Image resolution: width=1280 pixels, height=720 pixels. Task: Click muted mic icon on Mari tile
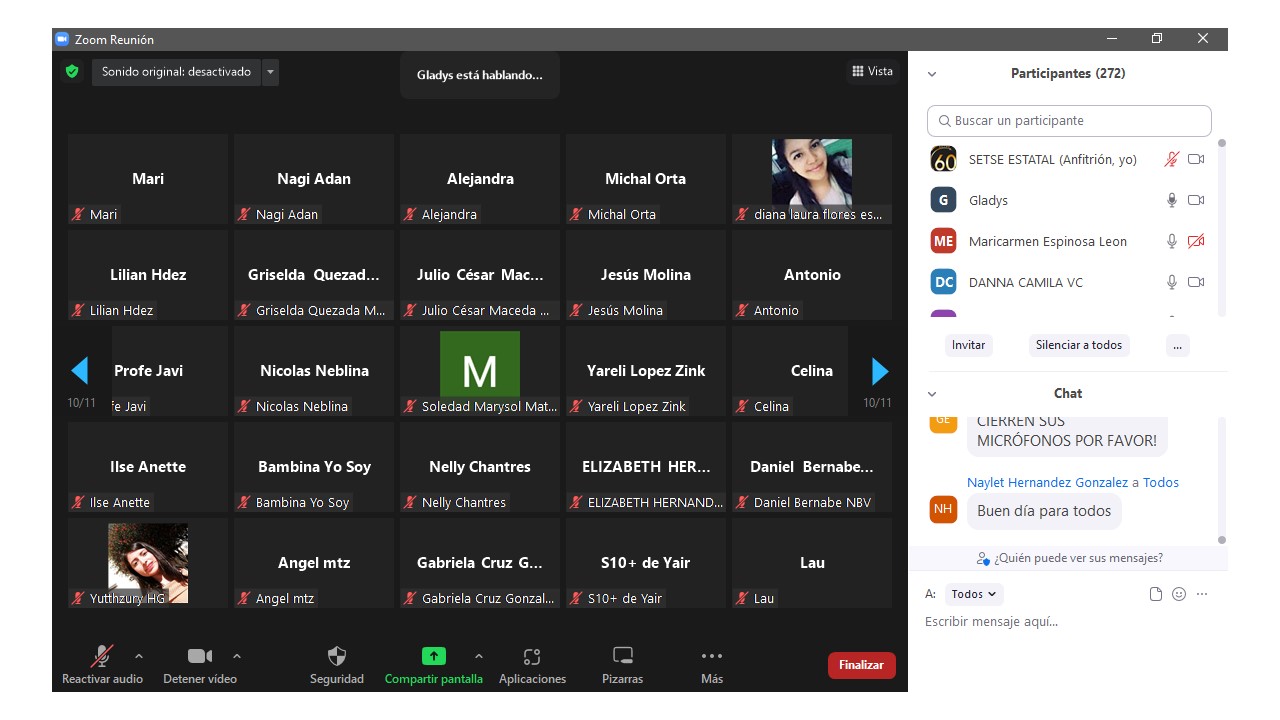[78, 214]
